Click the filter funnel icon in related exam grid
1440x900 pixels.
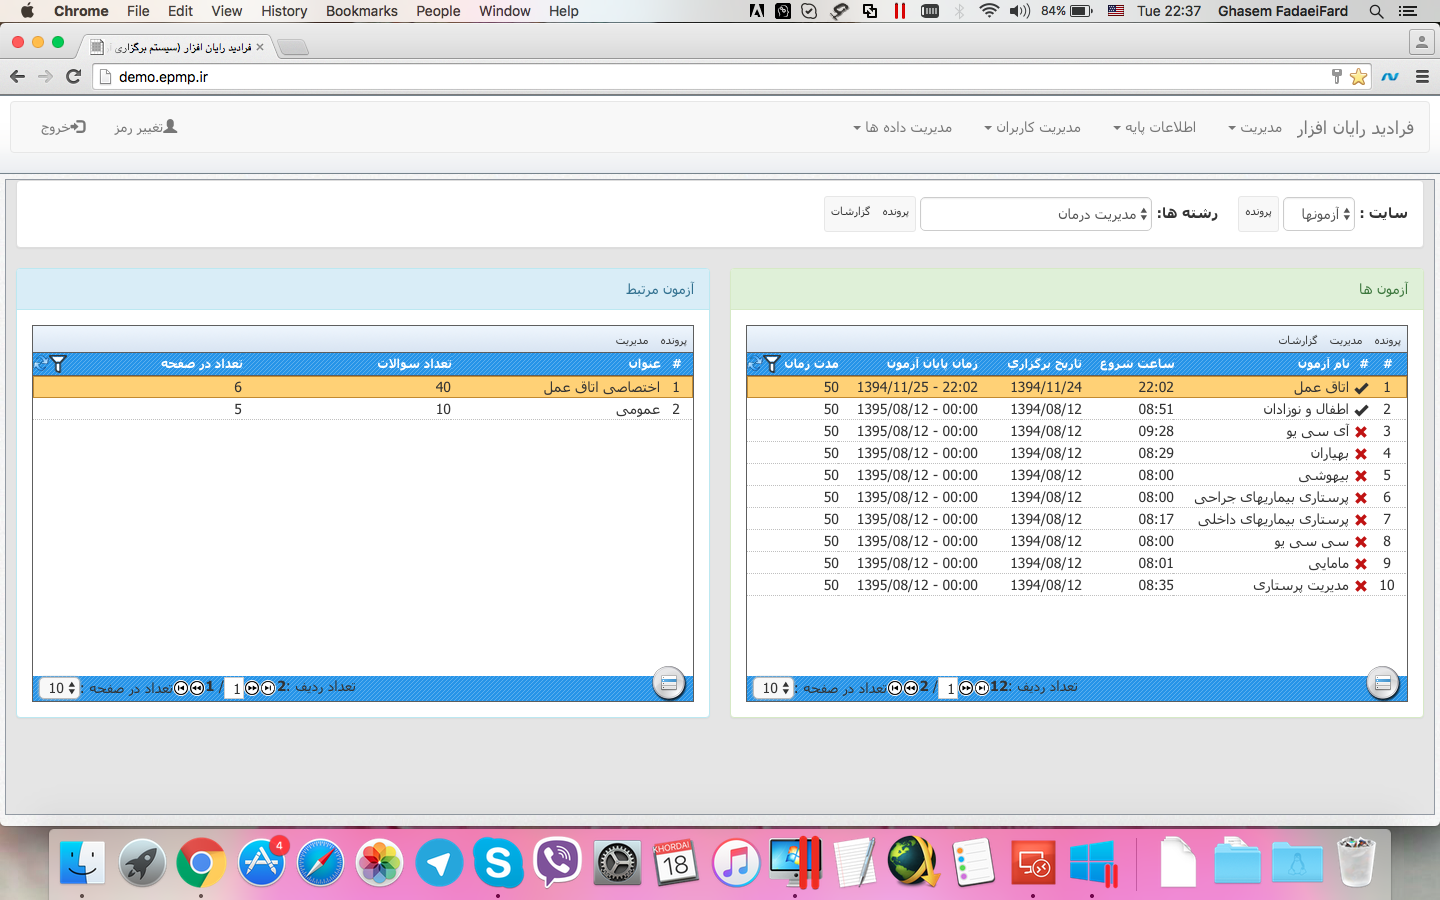58,364
